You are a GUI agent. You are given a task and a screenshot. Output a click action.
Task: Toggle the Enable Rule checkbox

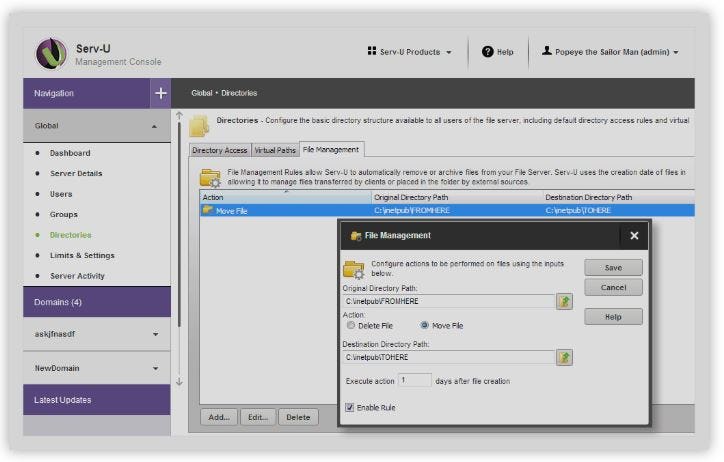[350, 407]
